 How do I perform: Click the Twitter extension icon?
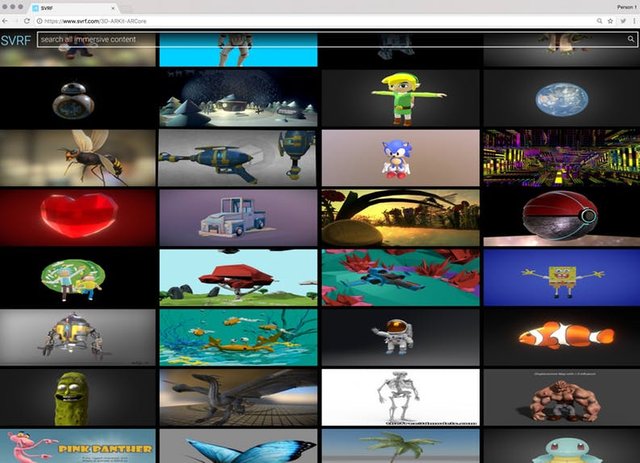click(x=623, y=21)
